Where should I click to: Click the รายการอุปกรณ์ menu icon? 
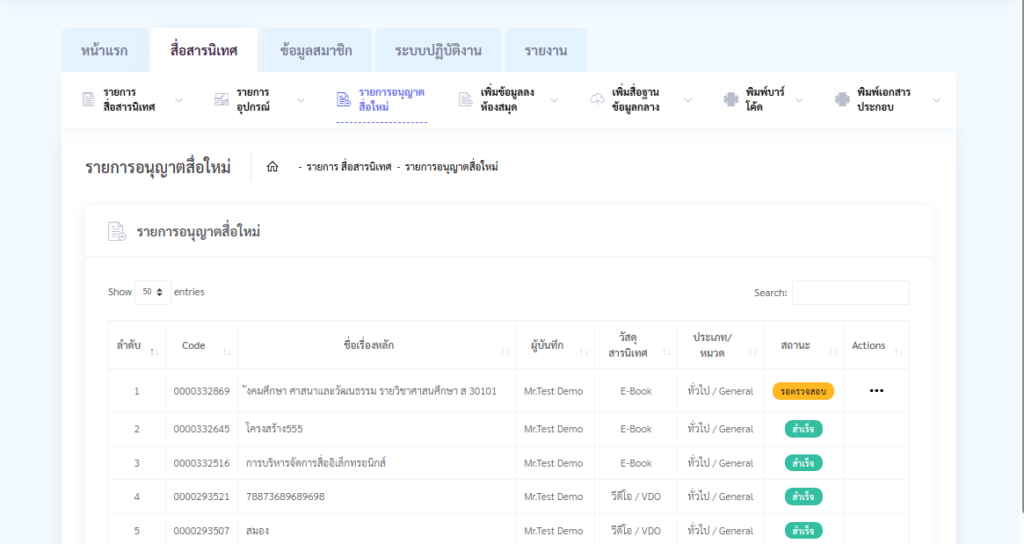[x=222, y=100]
